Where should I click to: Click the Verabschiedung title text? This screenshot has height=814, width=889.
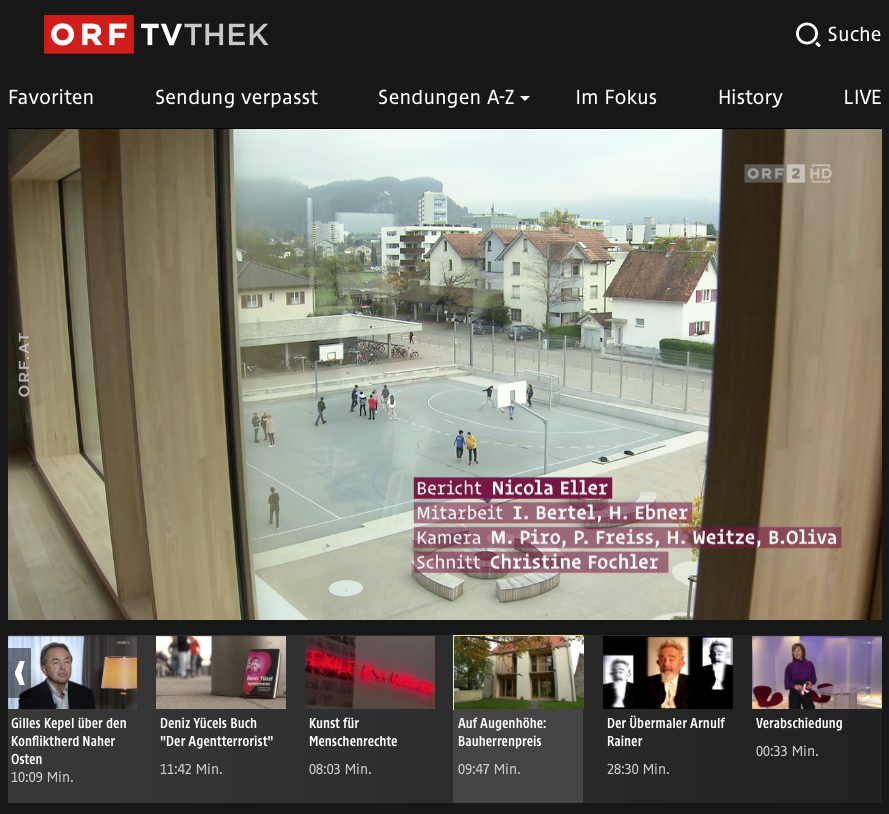tap(799, 723)
